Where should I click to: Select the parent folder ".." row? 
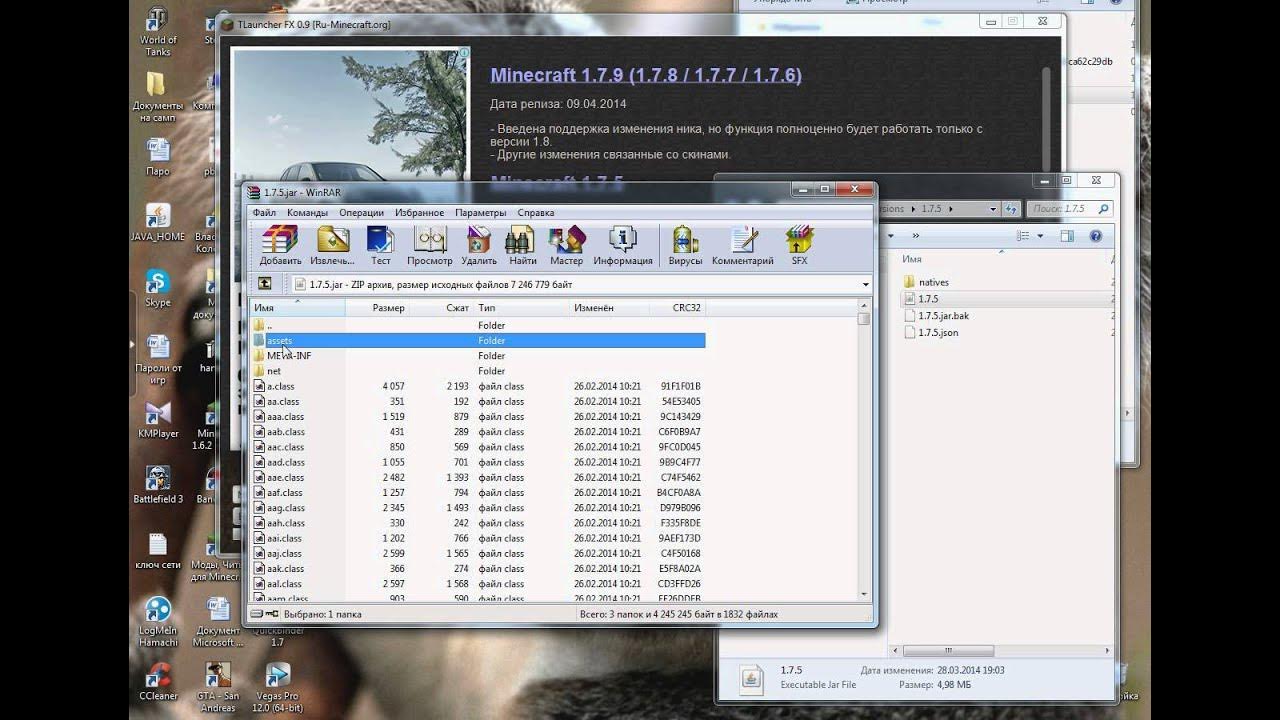coord(478,325)
